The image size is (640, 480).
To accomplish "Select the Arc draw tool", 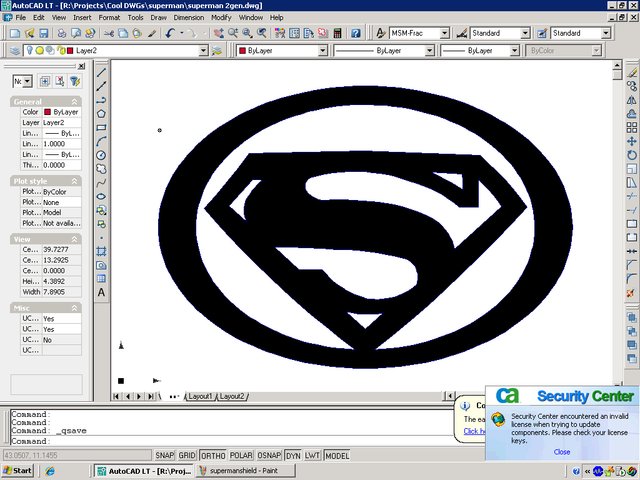I will (101, 141).
